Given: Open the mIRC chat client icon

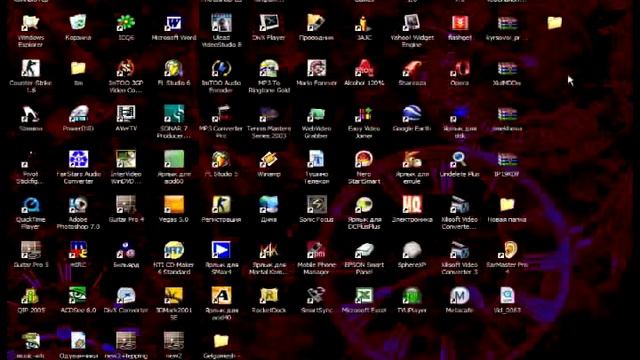Looking at the screenshot, I should coord(78,250).
